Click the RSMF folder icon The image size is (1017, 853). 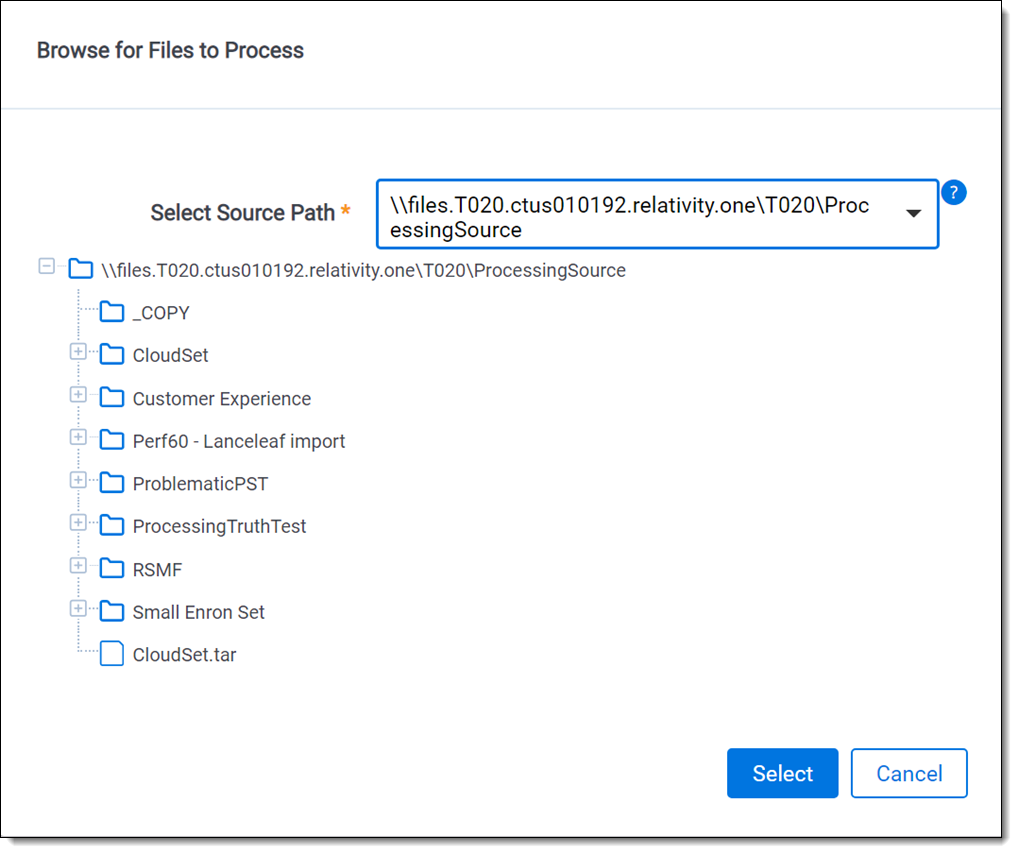pos(112,569)
